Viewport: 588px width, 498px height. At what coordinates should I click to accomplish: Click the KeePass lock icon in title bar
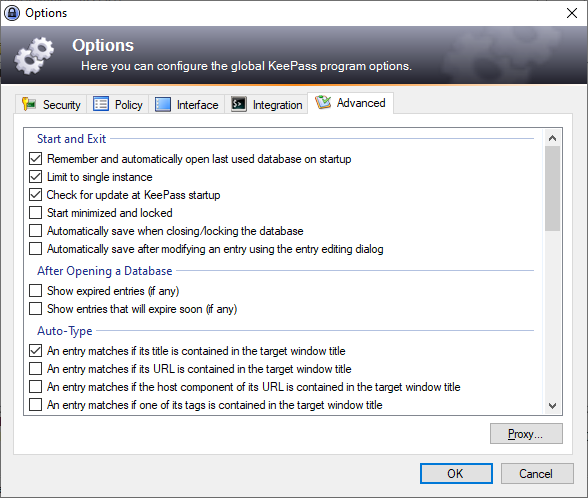point(12,13)
